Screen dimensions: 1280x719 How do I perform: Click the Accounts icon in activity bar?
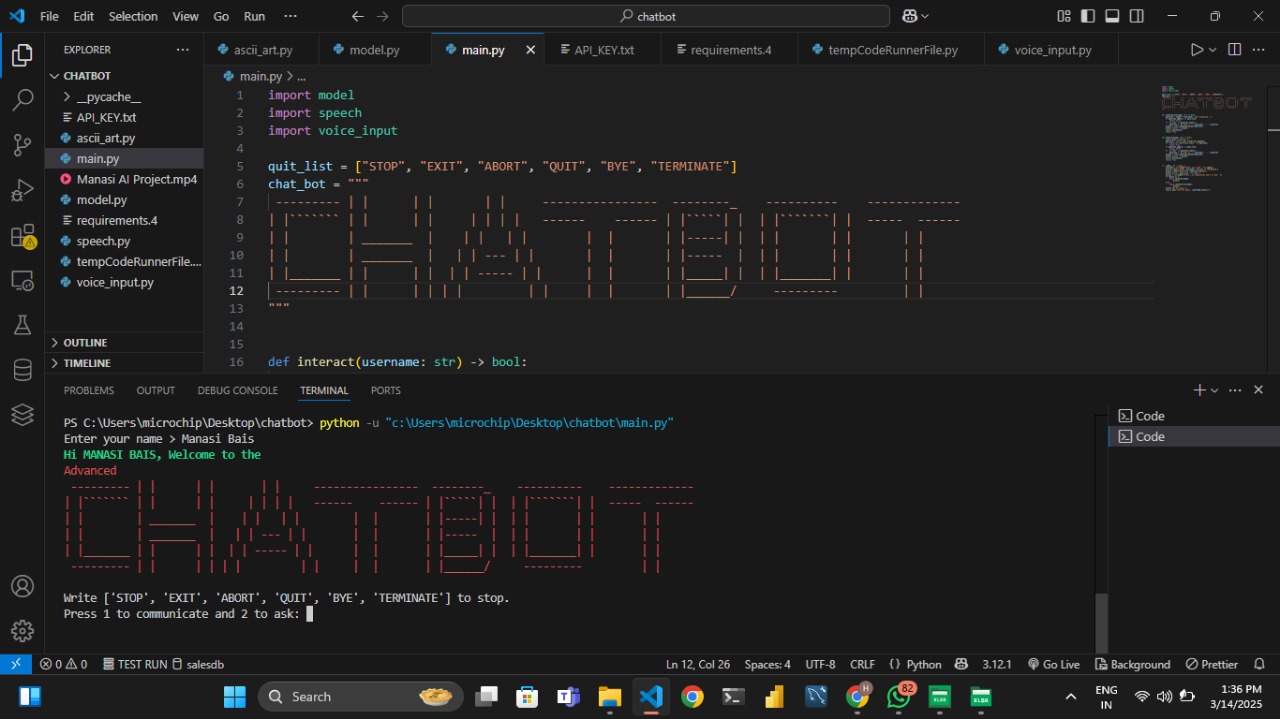(22, 586)
